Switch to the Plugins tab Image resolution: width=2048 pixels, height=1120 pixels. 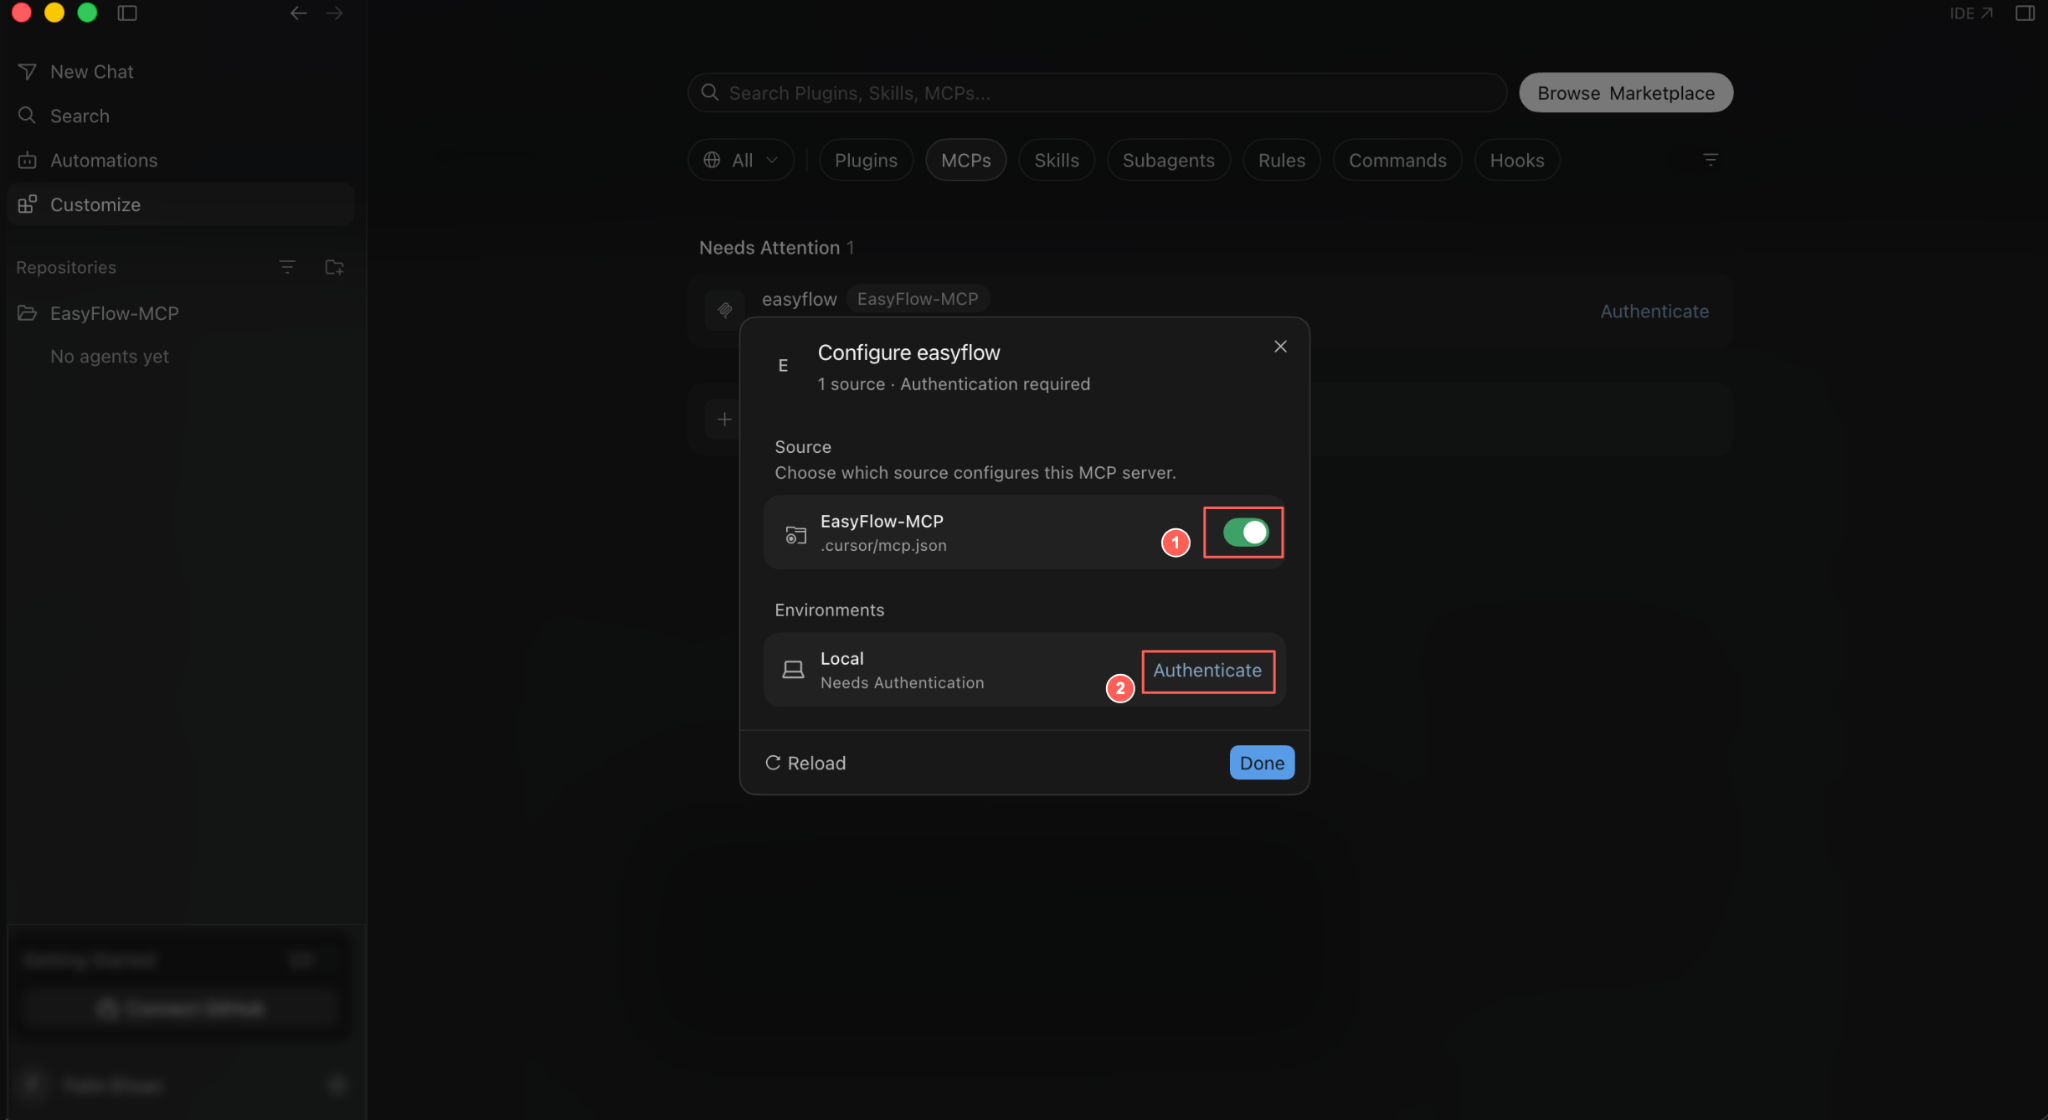click(866, 160)
